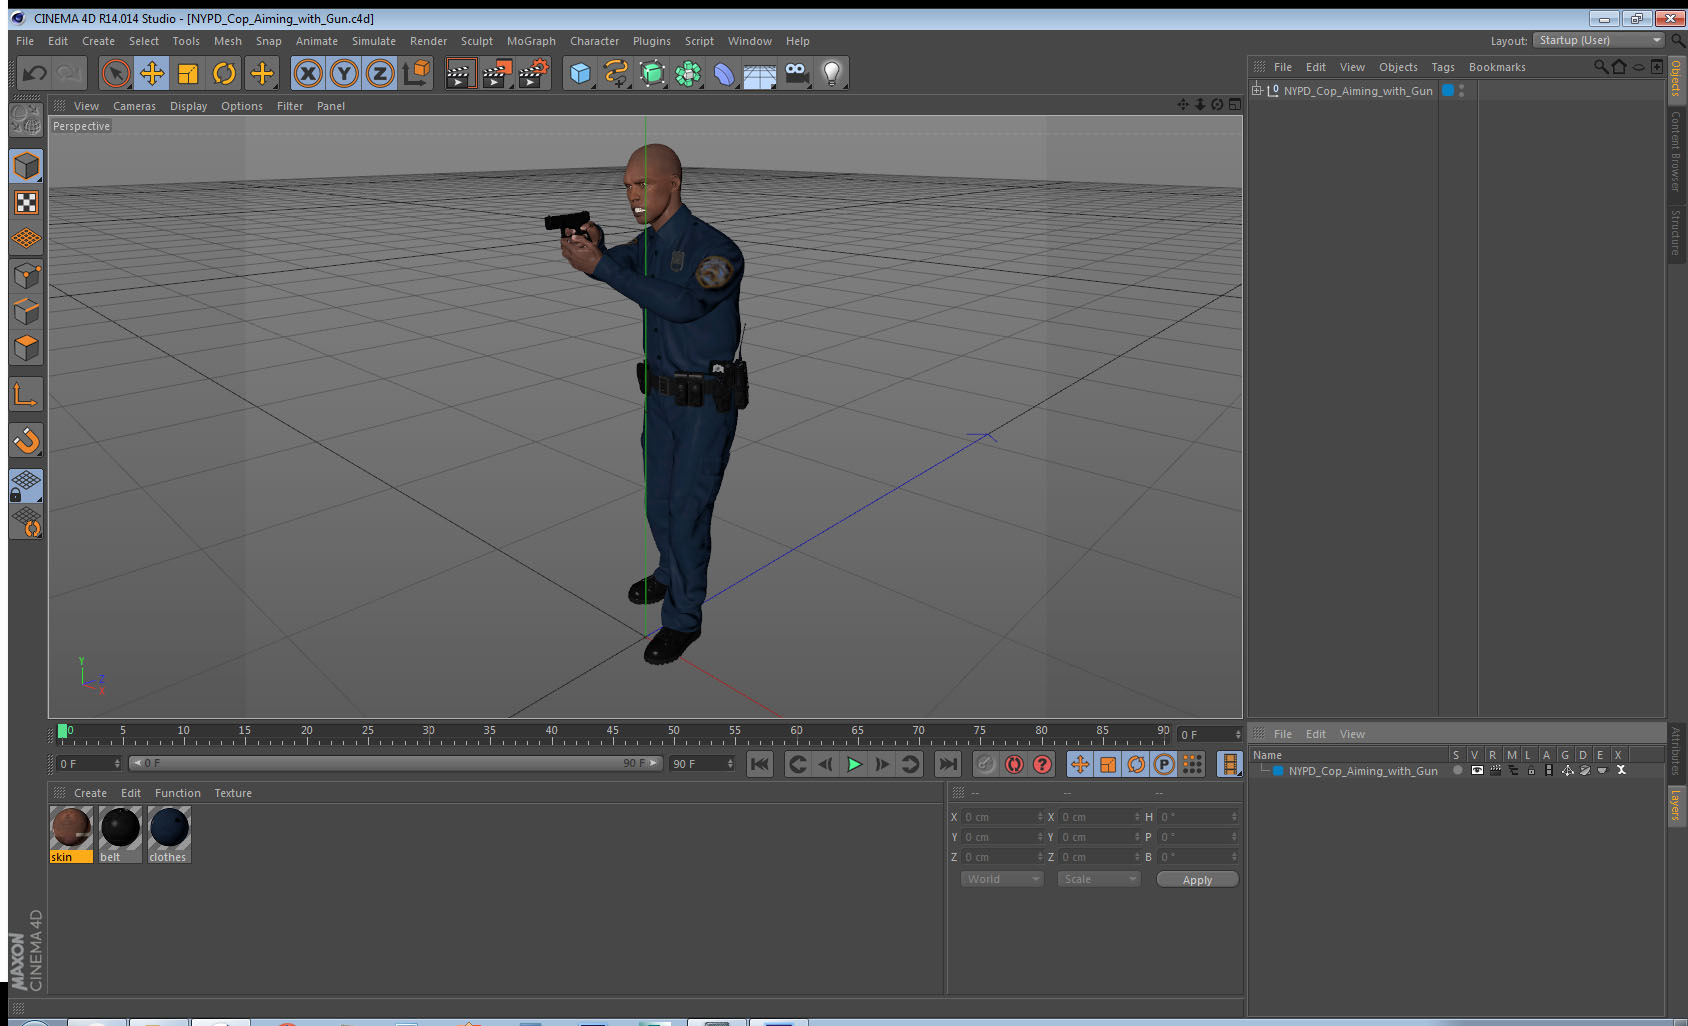This screenshot has height=1026, width=1688.
Task: Add a camera object
Action: [x=796, y=73]
